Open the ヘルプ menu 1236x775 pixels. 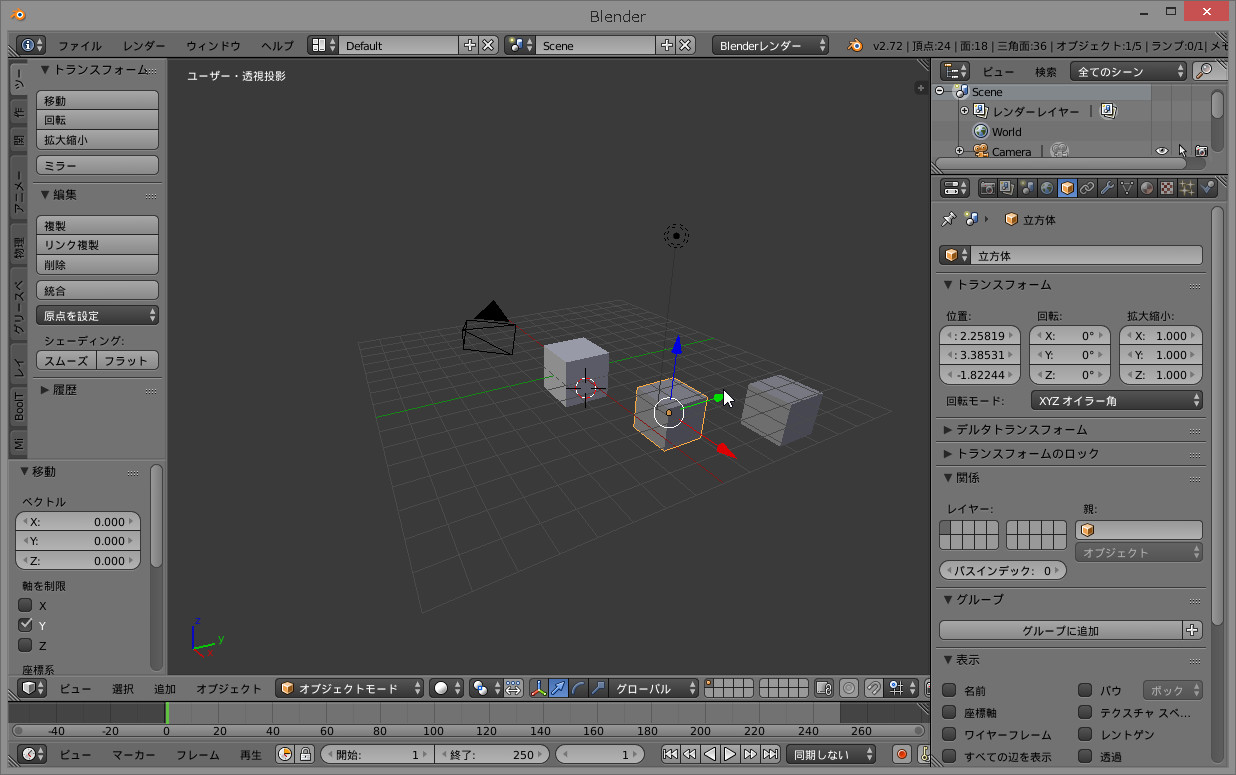coord(277,45)
